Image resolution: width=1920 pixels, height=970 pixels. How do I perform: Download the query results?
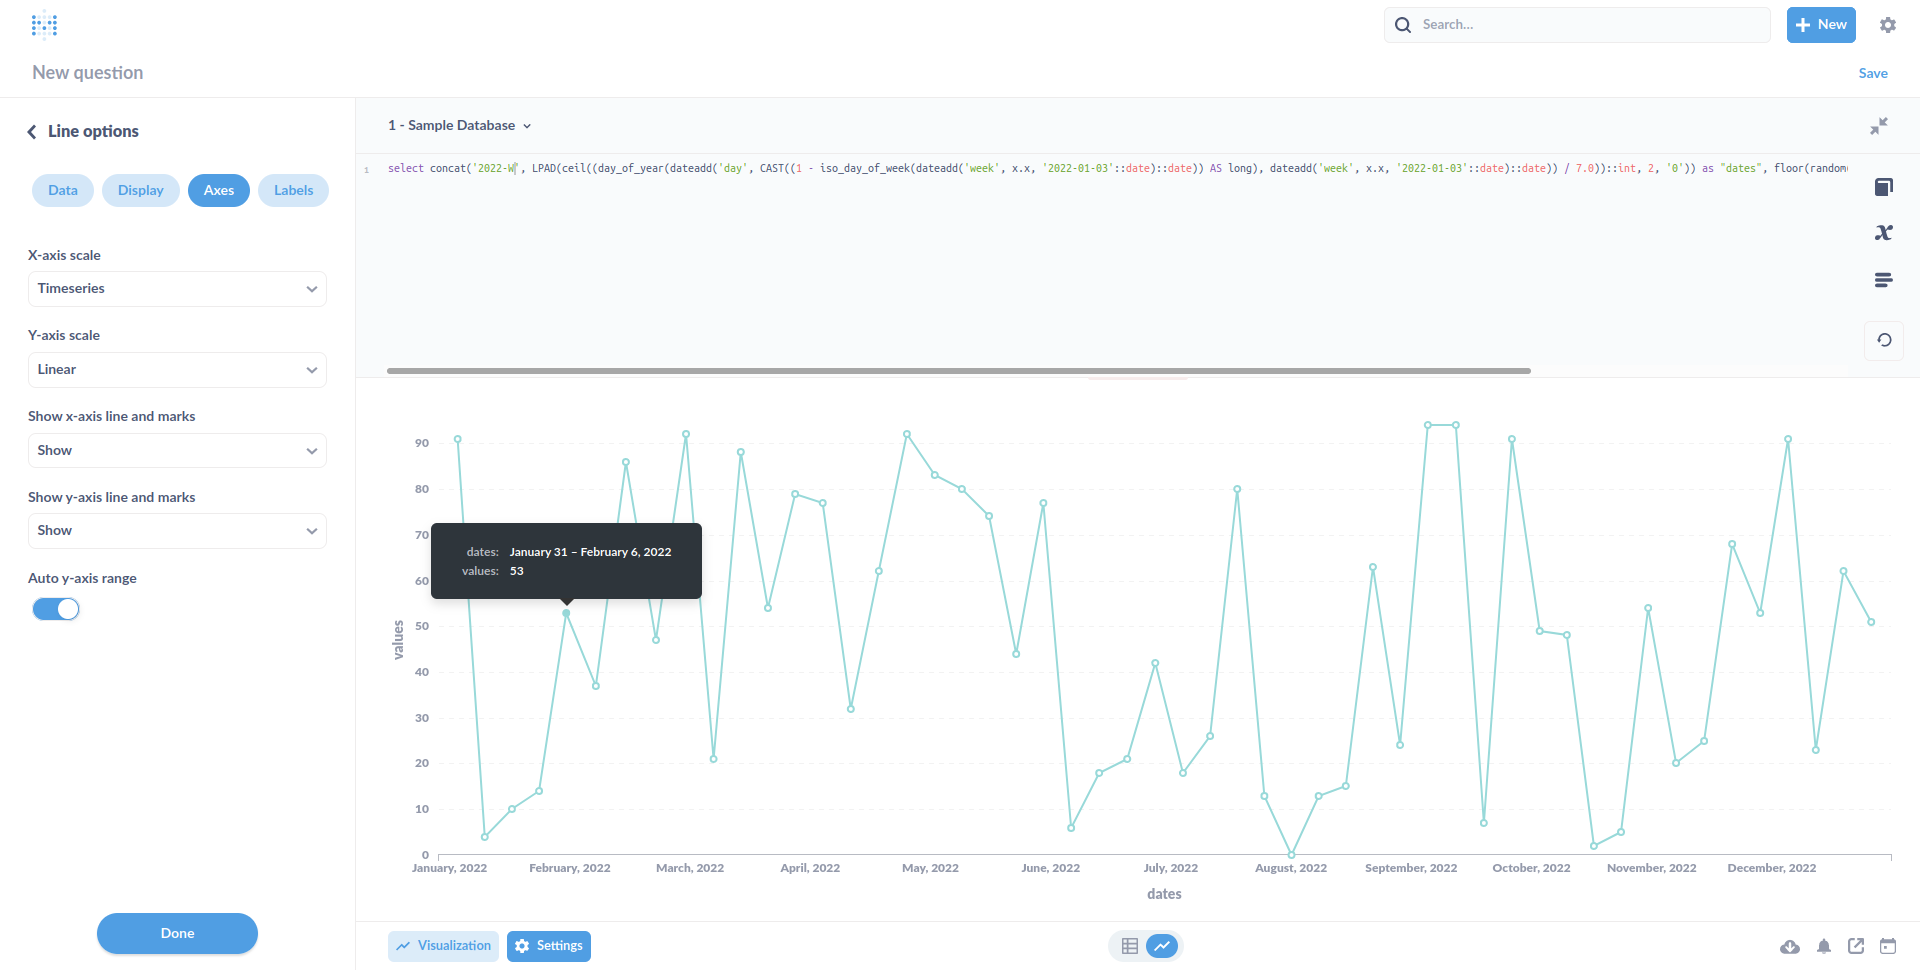(1790, 946)
